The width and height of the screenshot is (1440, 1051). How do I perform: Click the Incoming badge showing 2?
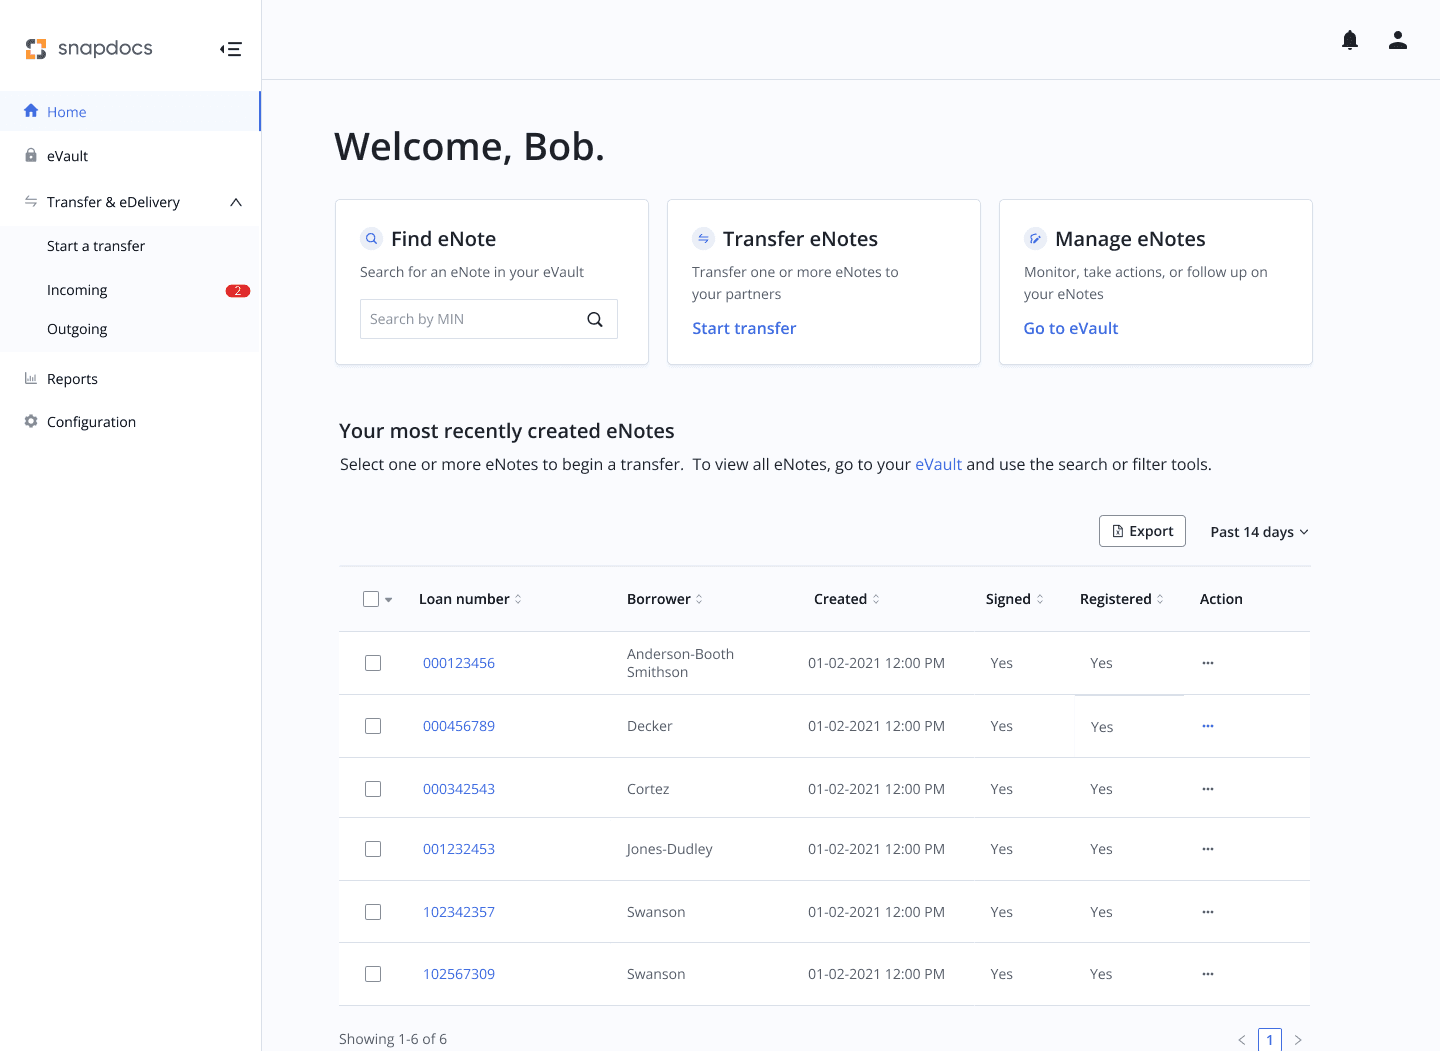tap(238, 291)
